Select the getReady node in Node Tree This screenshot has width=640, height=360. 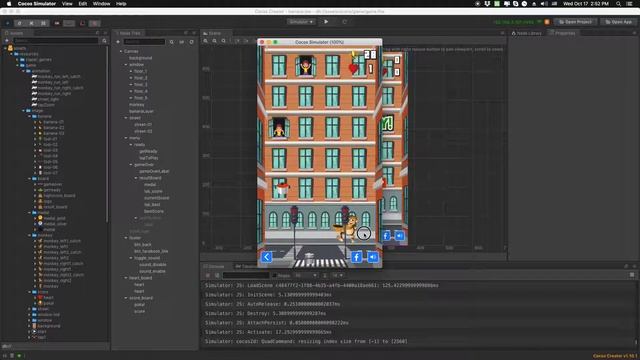148,151
